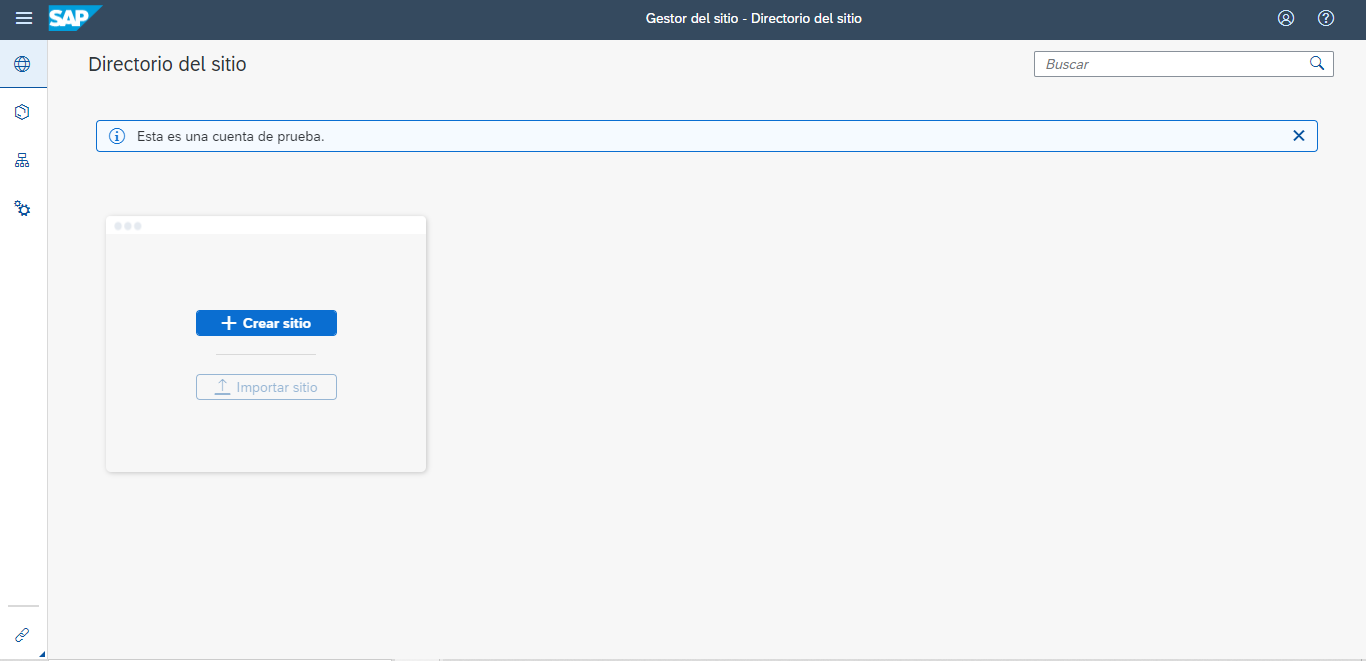
Task: Open the hamburger navigation menu
Action: (x=24, y=18)
